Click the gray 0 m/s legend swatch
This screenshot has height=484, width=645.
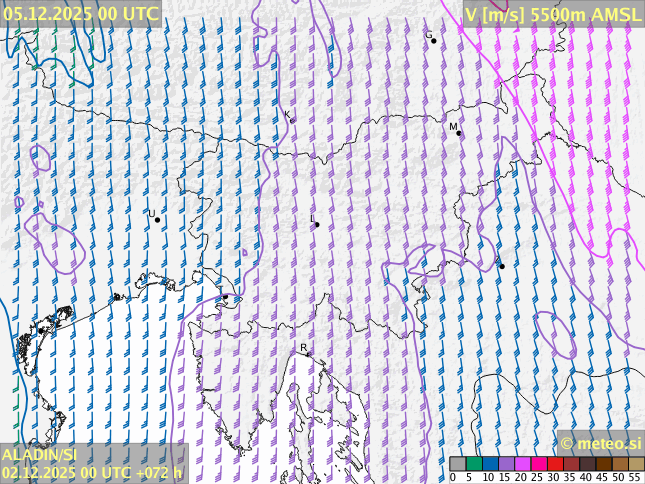click(x=457, y=464)
